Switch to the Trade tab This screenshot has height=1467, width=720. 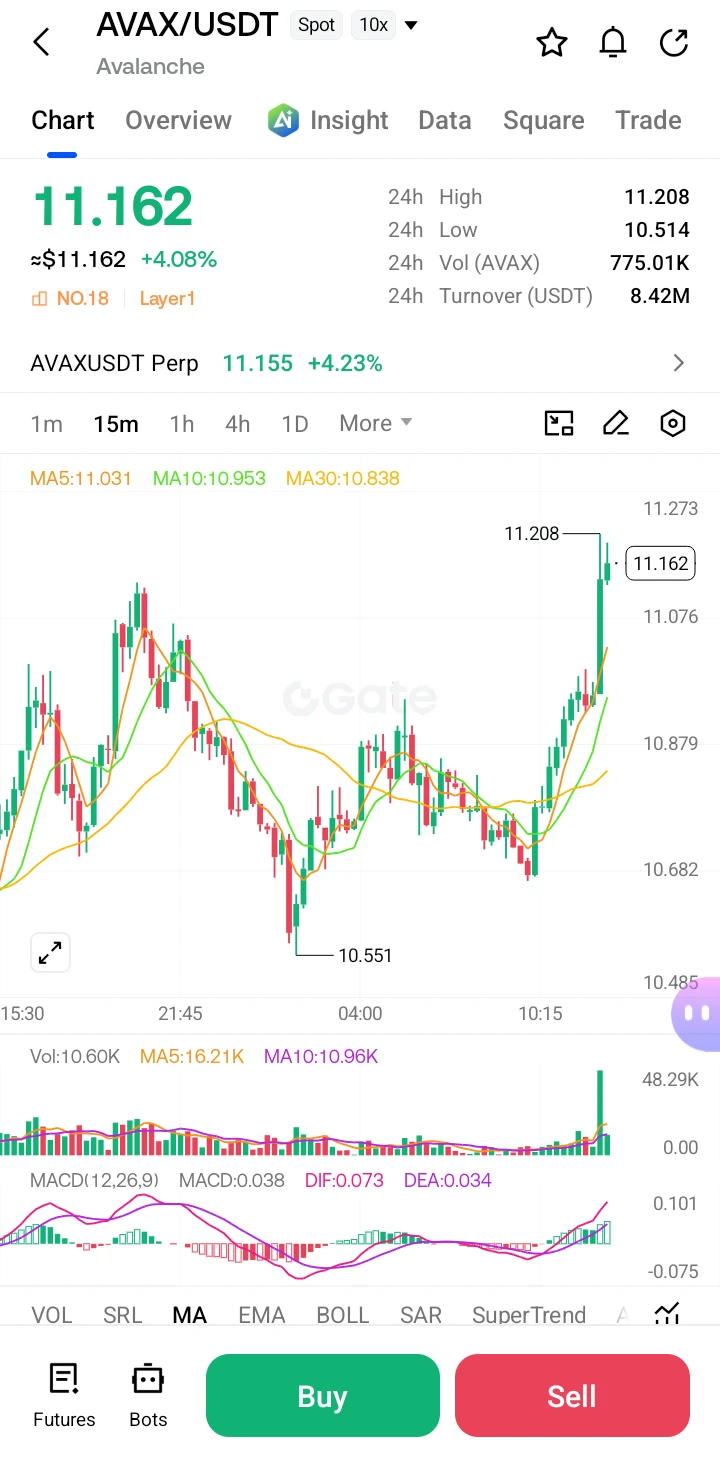pos(648,121)
